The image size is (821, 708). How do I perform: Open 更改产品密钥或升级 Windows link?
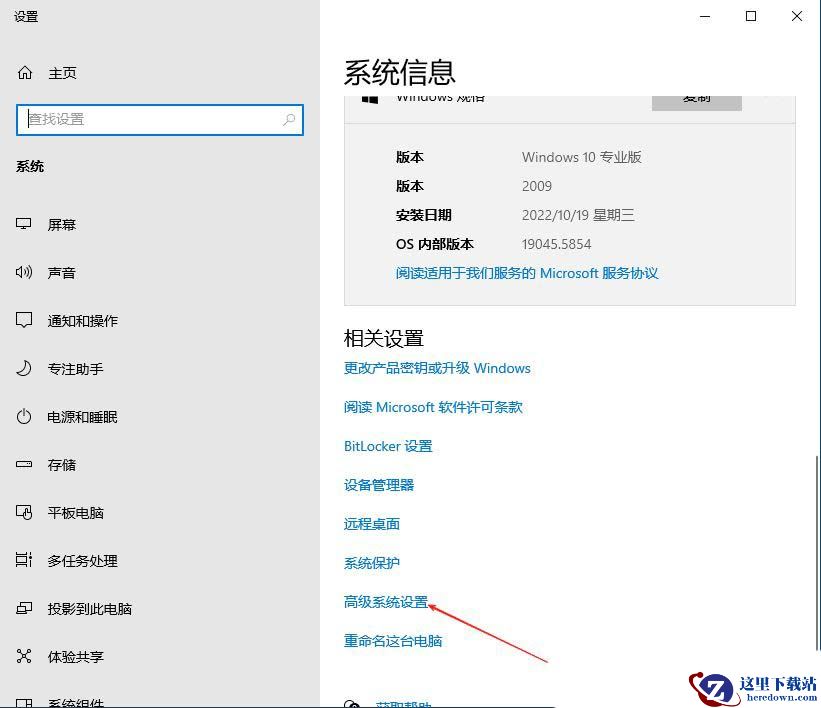(x=437, y=368)
